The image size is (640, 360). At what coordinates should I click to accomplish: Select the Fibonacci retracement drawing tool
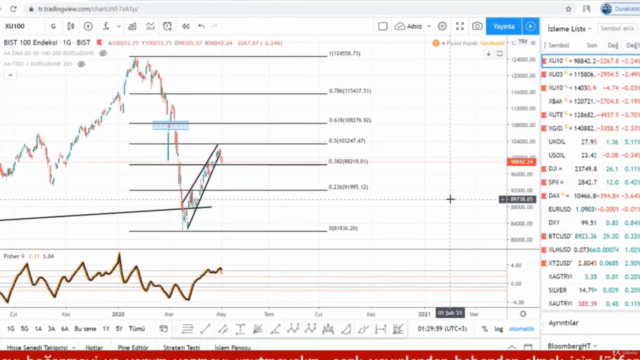pos(187,329)
